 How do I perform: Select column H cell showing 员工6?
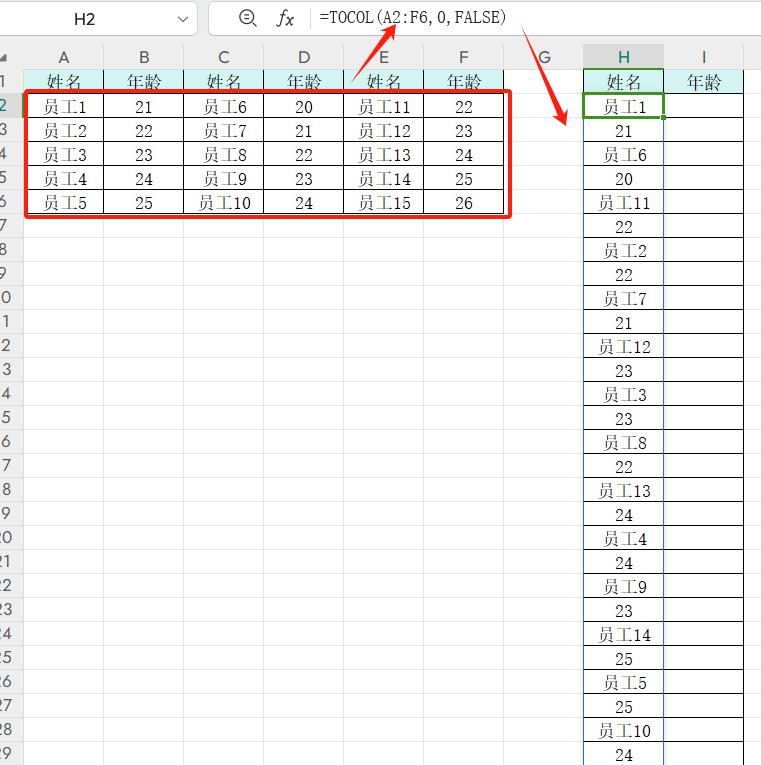pyautogui.click(x=623, y=154)
